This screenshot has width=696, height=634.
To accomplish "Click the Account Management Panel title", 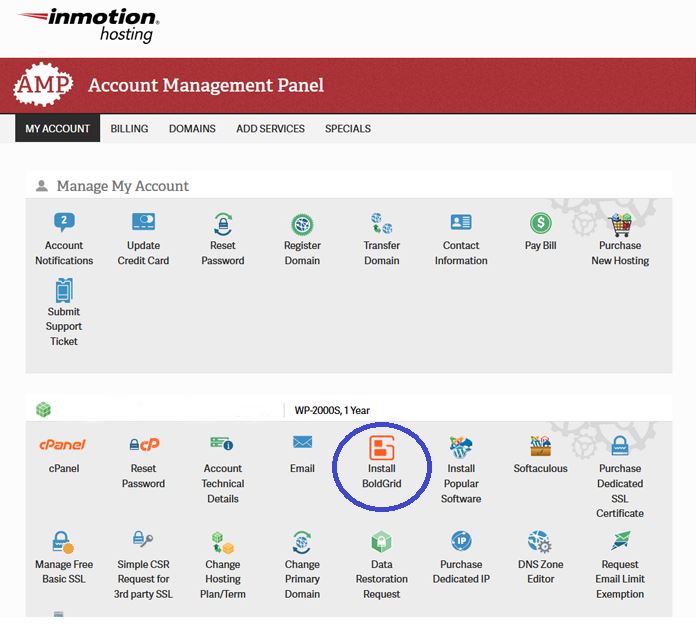I will [x=206, y=85].
